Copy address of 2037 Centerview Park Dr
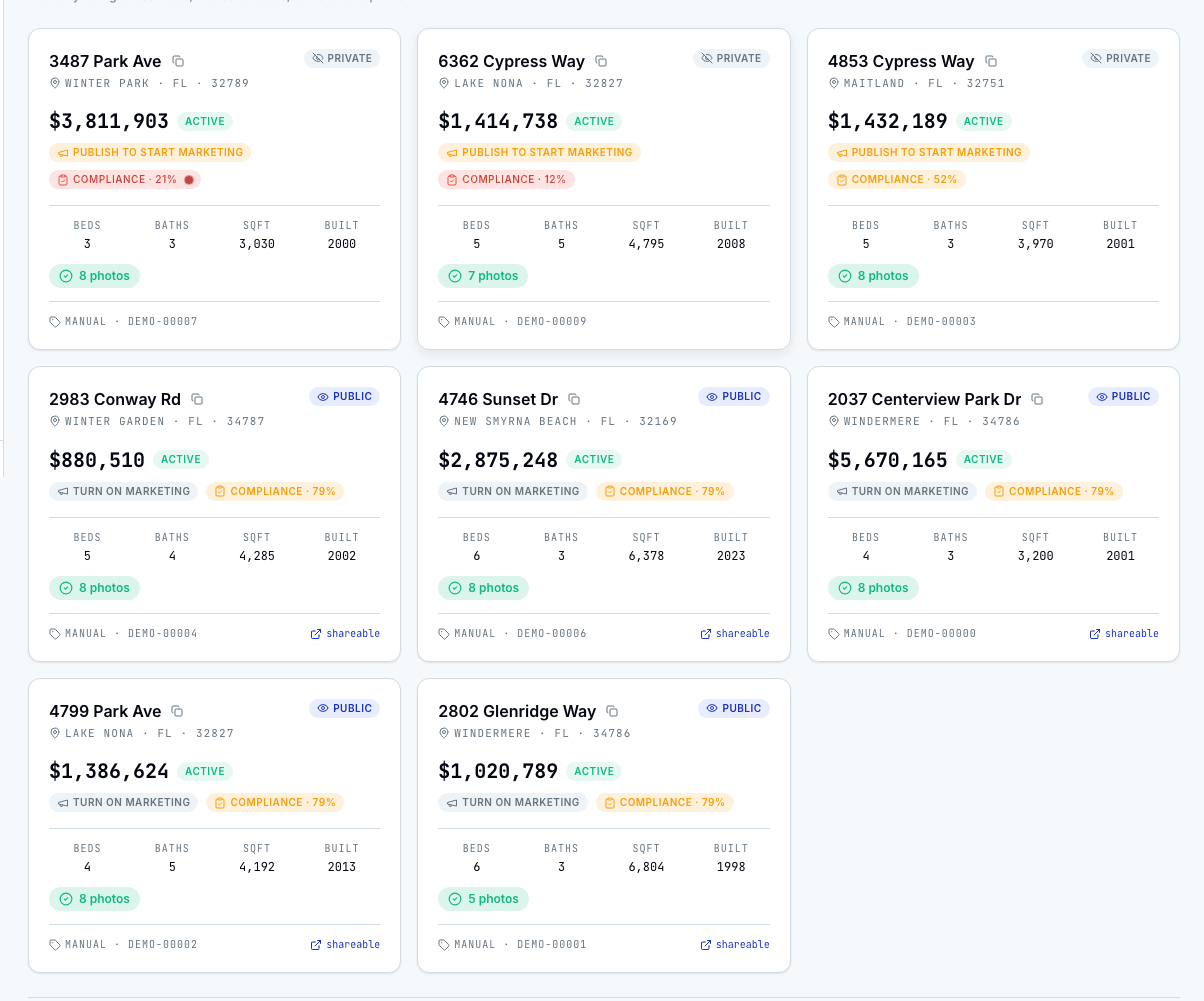The height and width of the screenshot is (1001, 1204). (x=1037, y=399)
